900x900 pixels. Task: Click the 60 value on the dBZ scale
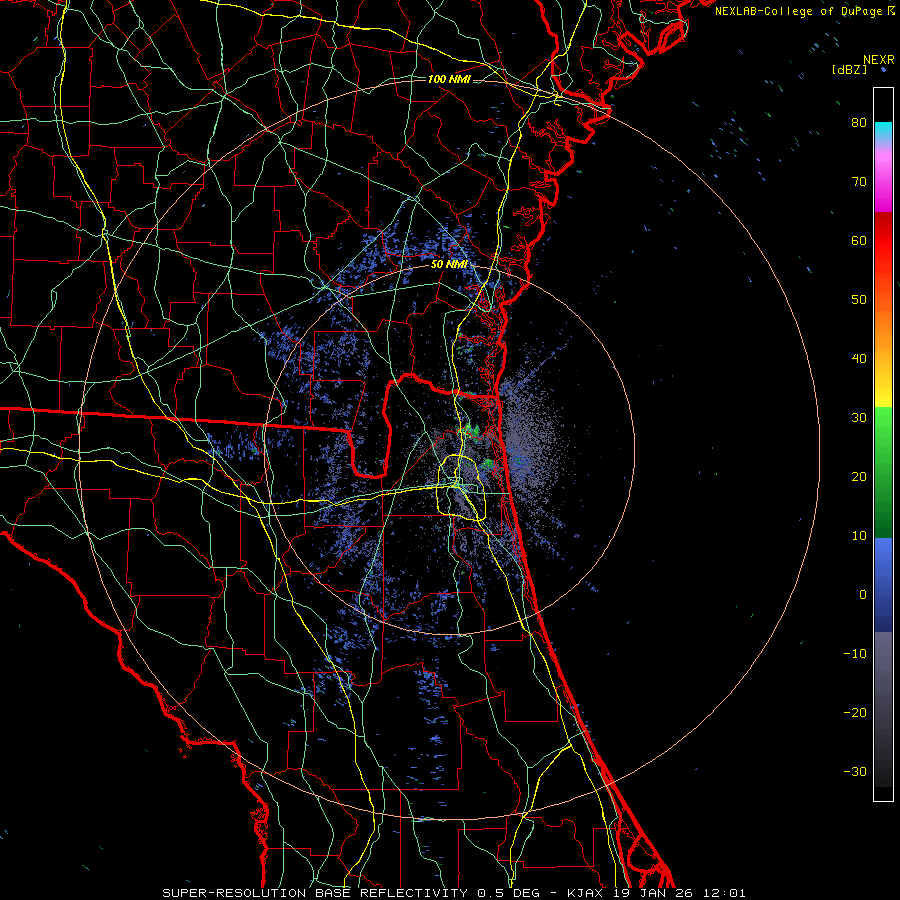pos(859,240)
